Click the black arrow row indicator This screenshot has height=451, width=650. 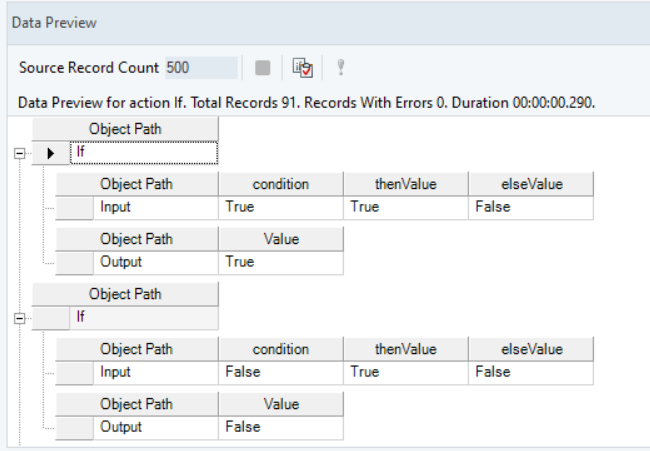point(51,153)
